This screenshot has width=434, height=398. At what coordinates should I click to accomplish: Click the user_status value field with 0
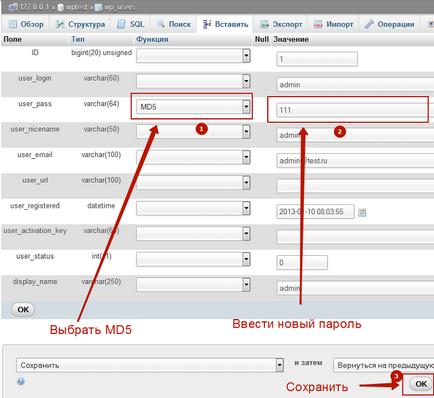click(x=302, y=263)
